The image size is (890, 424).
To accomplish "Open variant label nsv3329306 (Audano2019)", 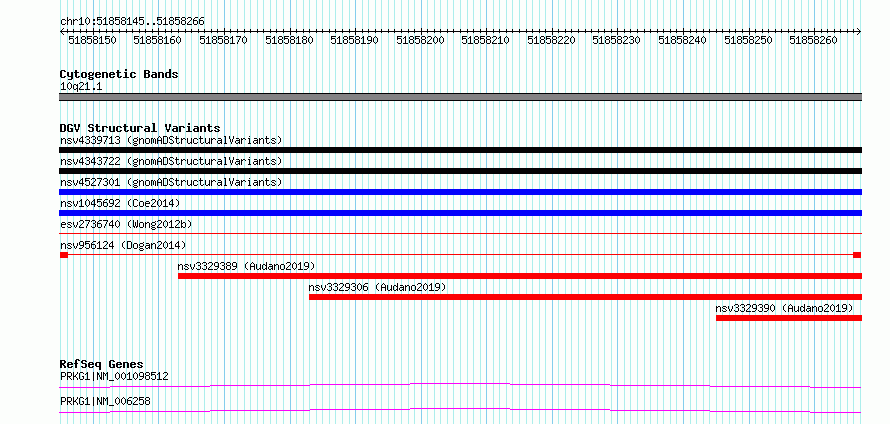I will [377, 287].
